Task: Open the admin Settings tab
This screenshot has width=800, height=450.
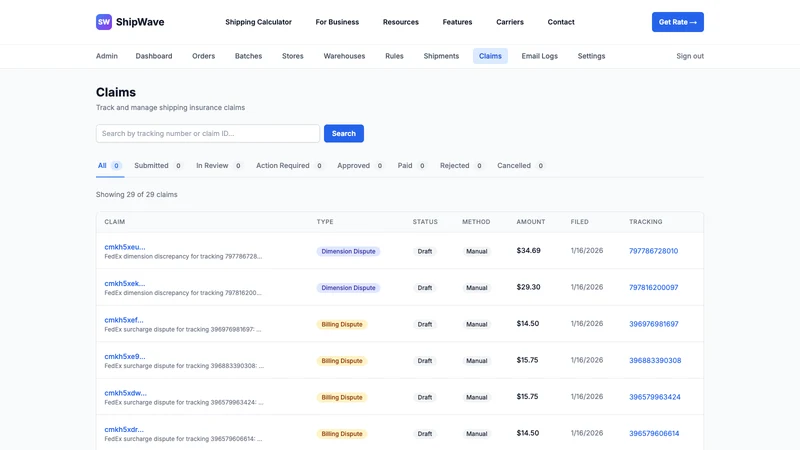Action: 591,56
